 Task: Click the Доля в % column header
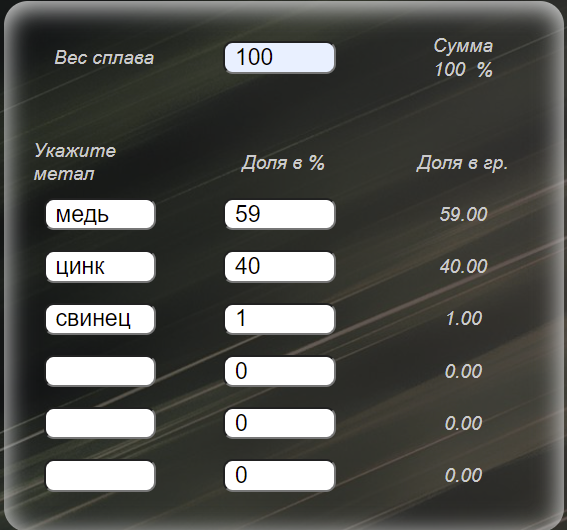tap(283, 163)
